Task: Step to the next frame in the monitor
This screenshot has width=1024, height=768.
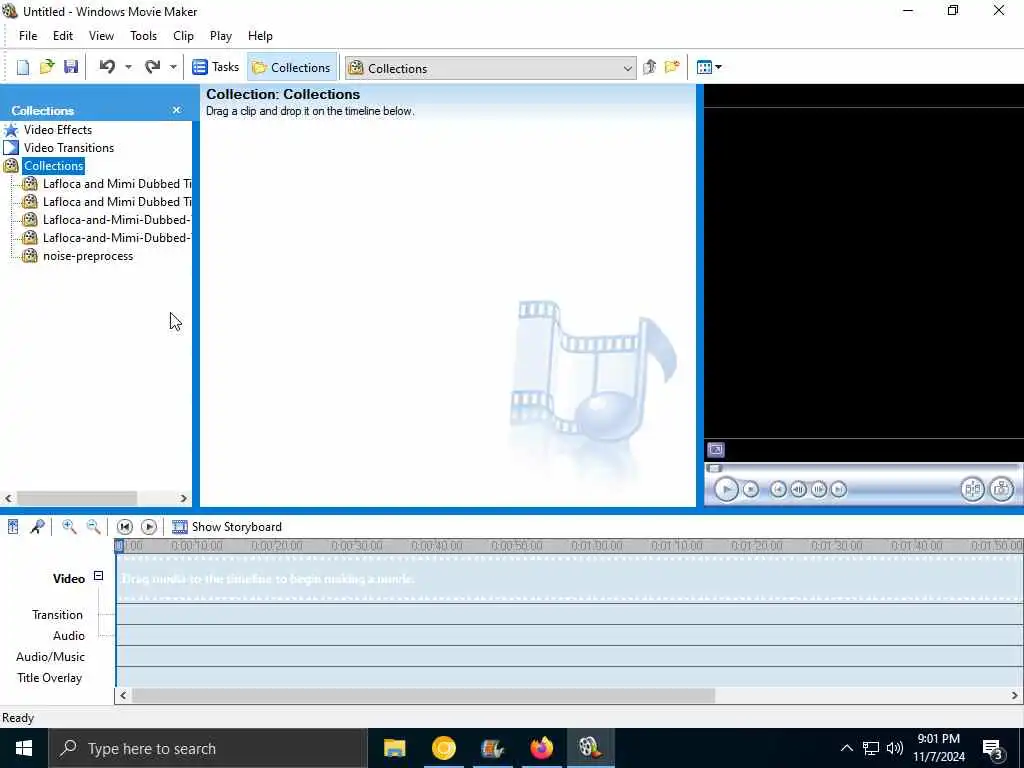Action: (818, 489)
